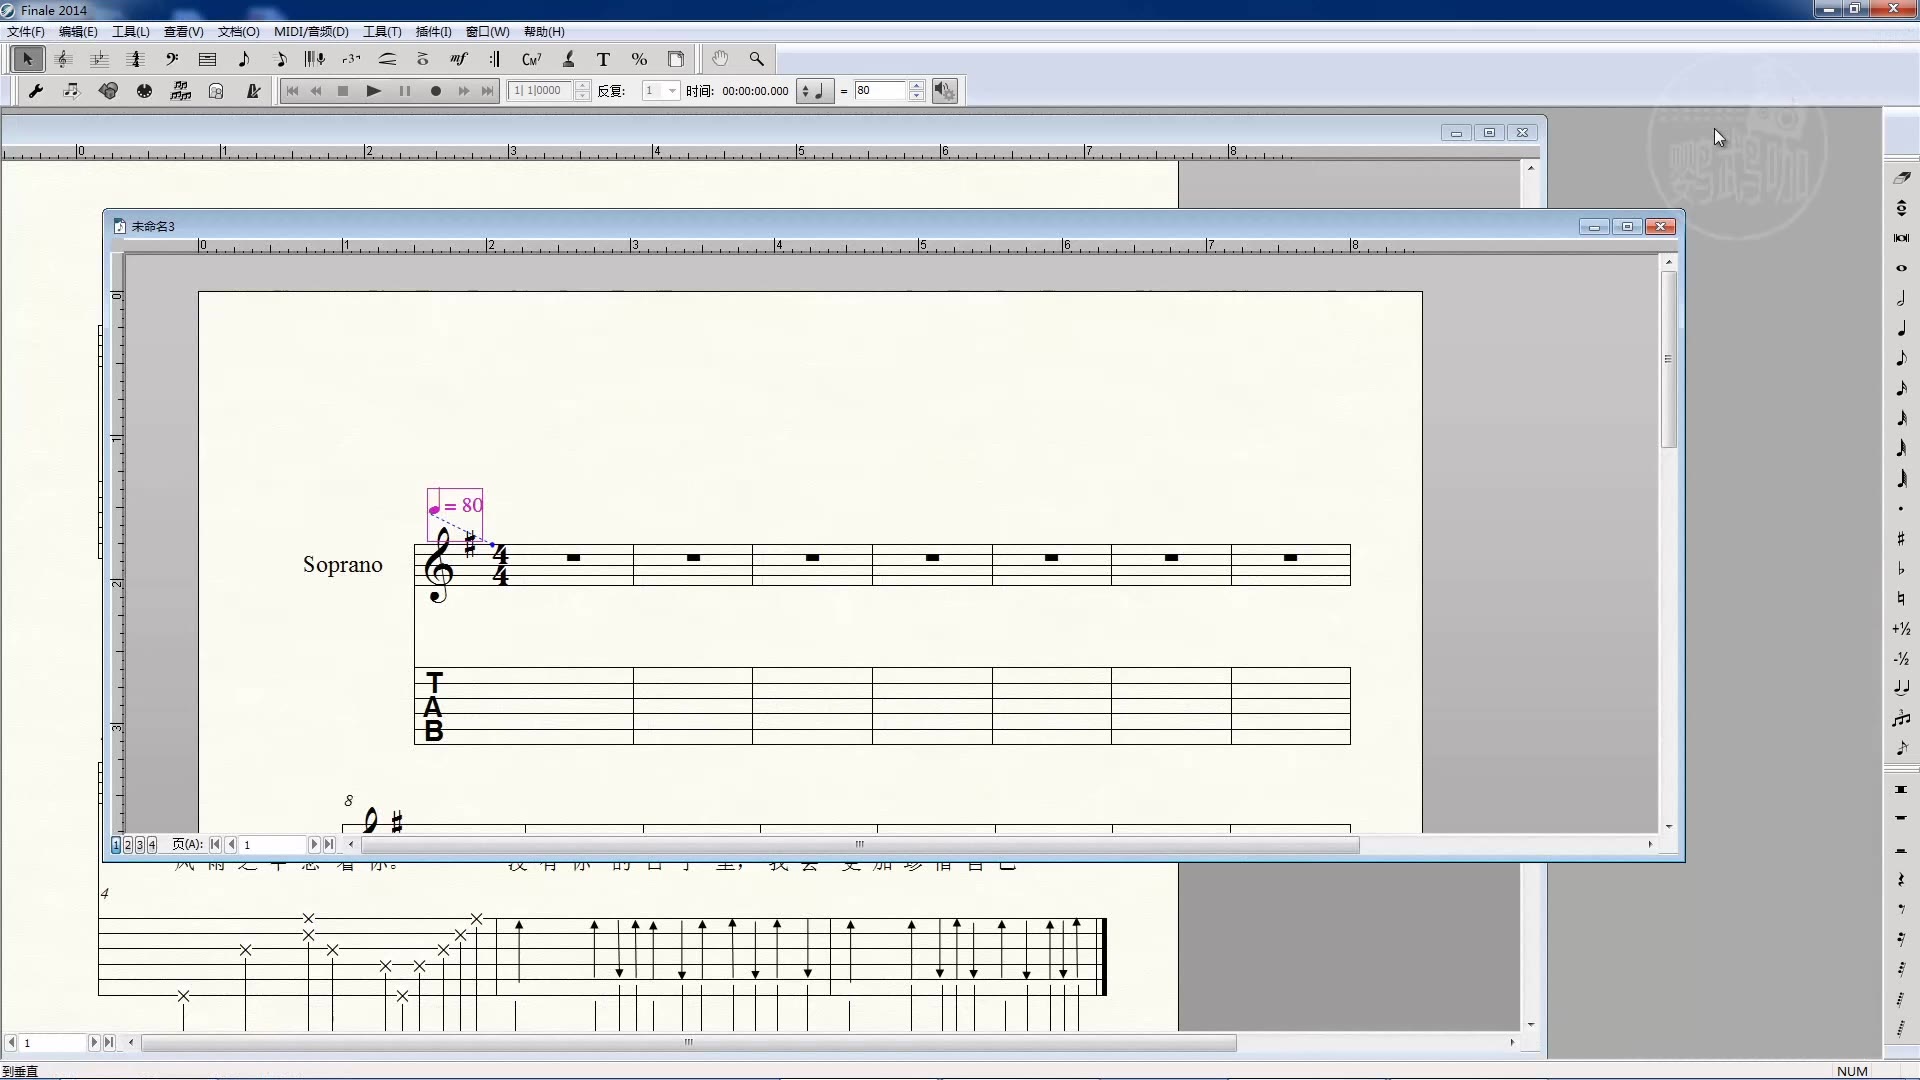Select the Hand Grabber tool
Viewport: 1920px width, 1080px height.
point(720,59)
